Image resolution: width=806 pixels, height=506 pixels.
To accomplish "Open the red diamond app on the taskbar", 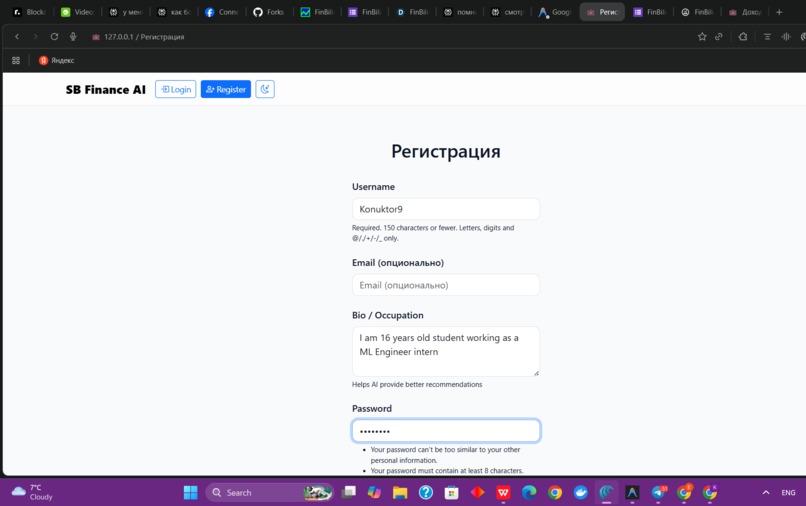I will [x=478, y=492].
